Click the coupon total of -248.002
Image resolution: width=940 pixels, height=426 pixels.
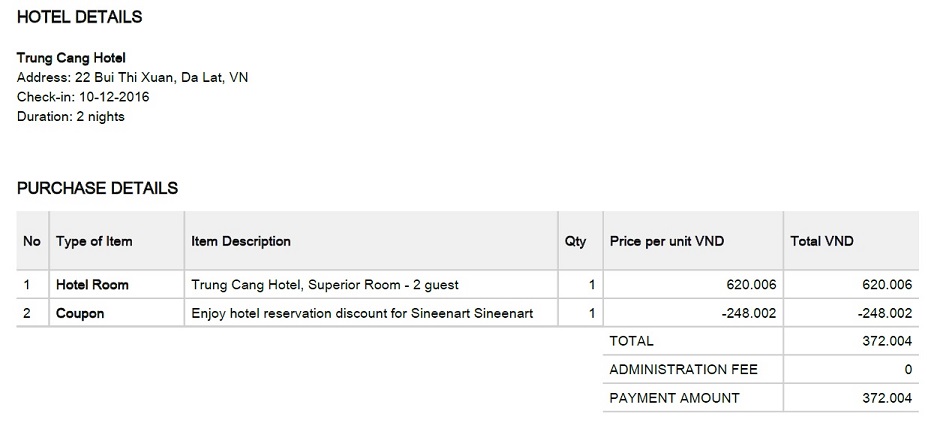[884, 313]
